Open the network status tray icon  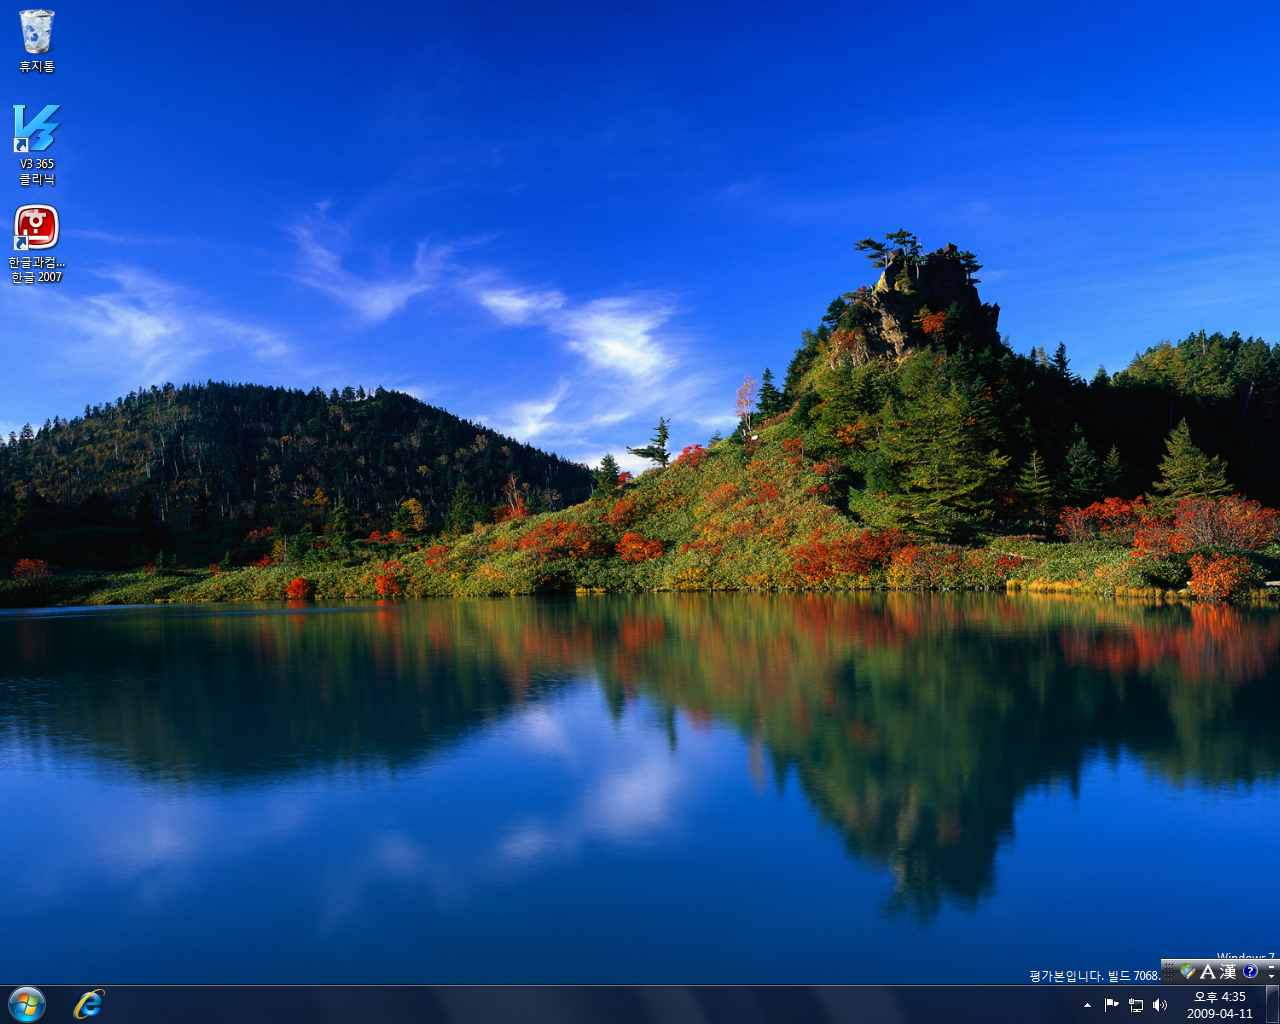(1136, 1005)
